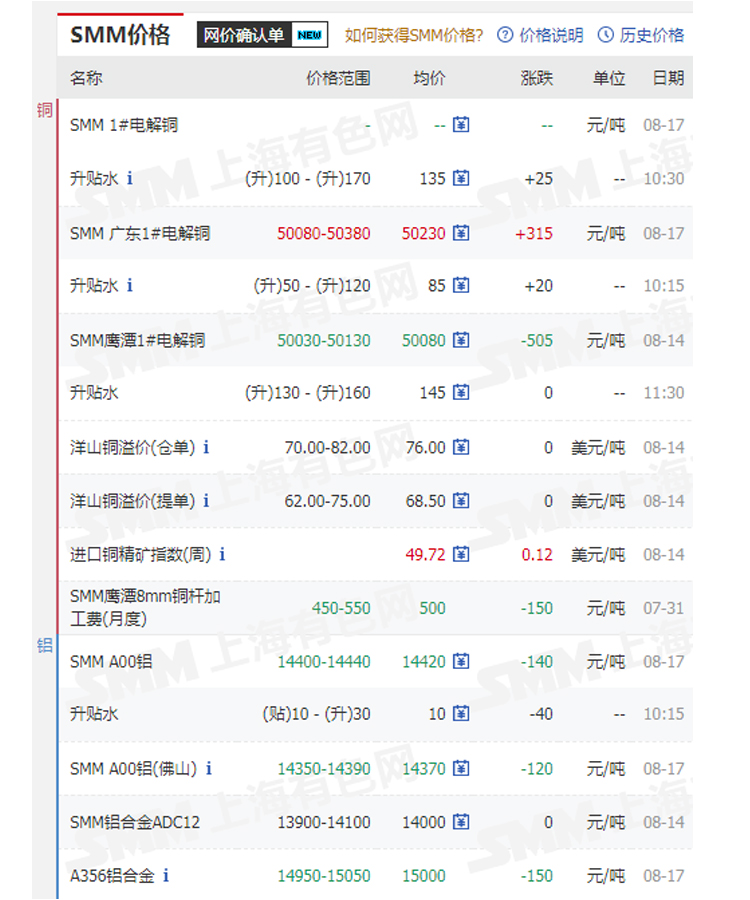Select the 铝 category on left sidebar
Viewport: 750px width, 900px height.
pyautogui.click(x=44, y=645)
